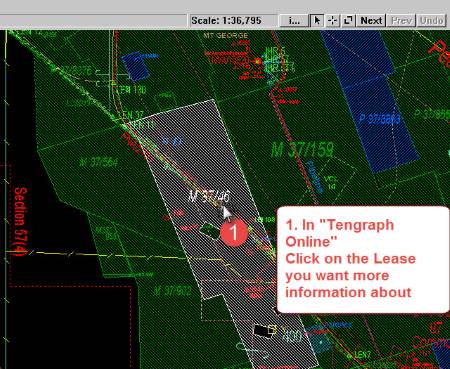This screenshot has width=450, height=369.
Task: Click the blue P 37/8863 tenement
Action: (380, 119)
